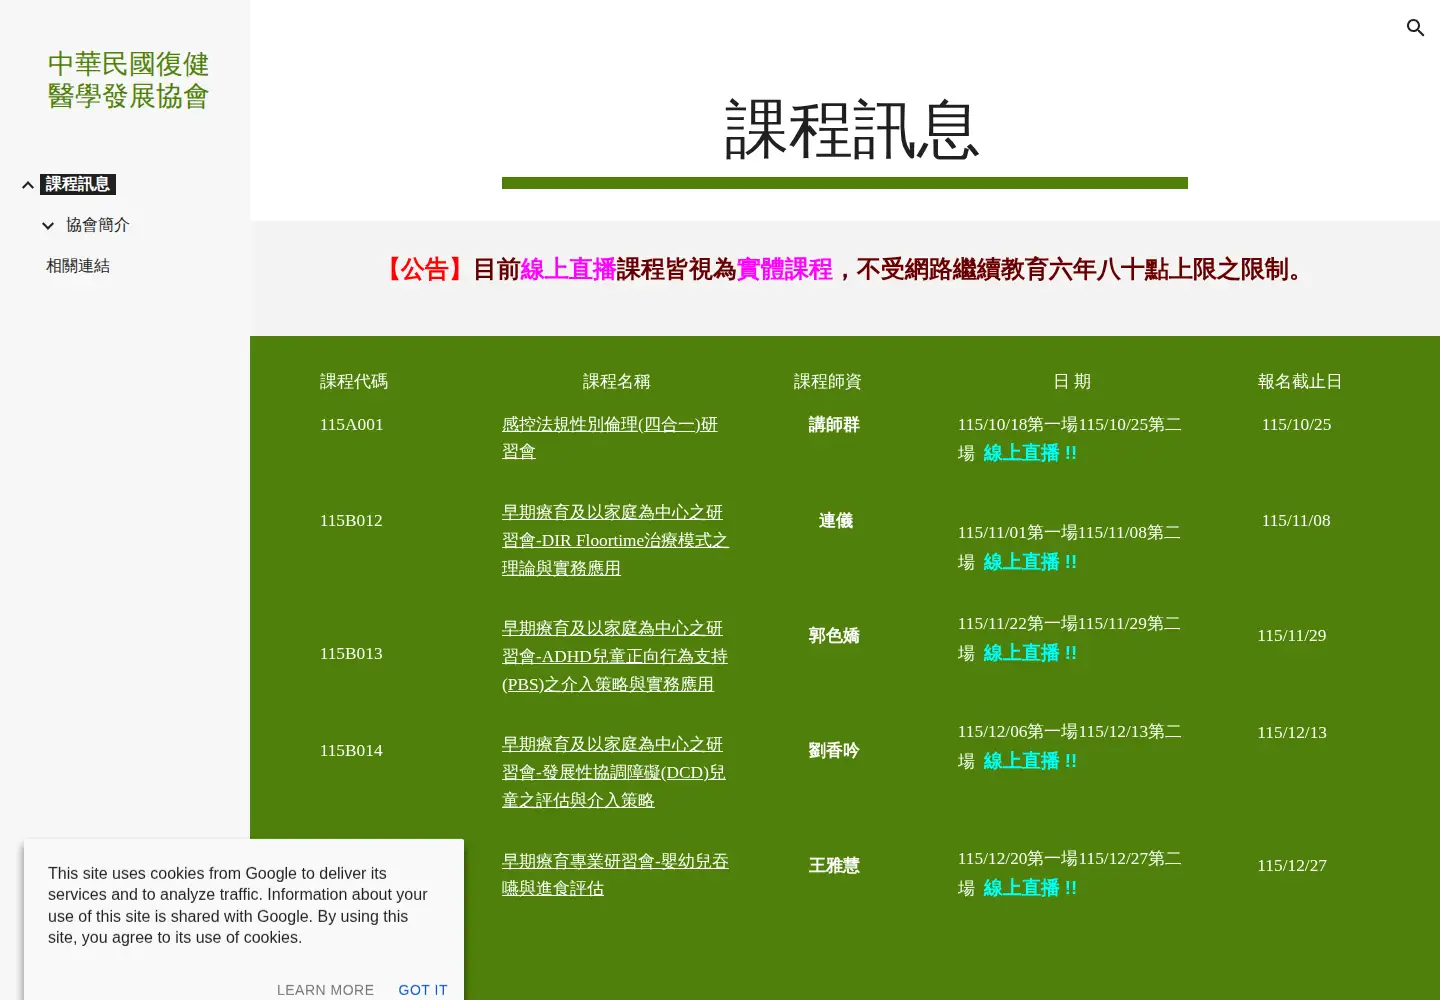Viewport: 1440px width, 1000px height.
Task: Click the 【公告】 announcement text
Action: (x=424, y=269)
